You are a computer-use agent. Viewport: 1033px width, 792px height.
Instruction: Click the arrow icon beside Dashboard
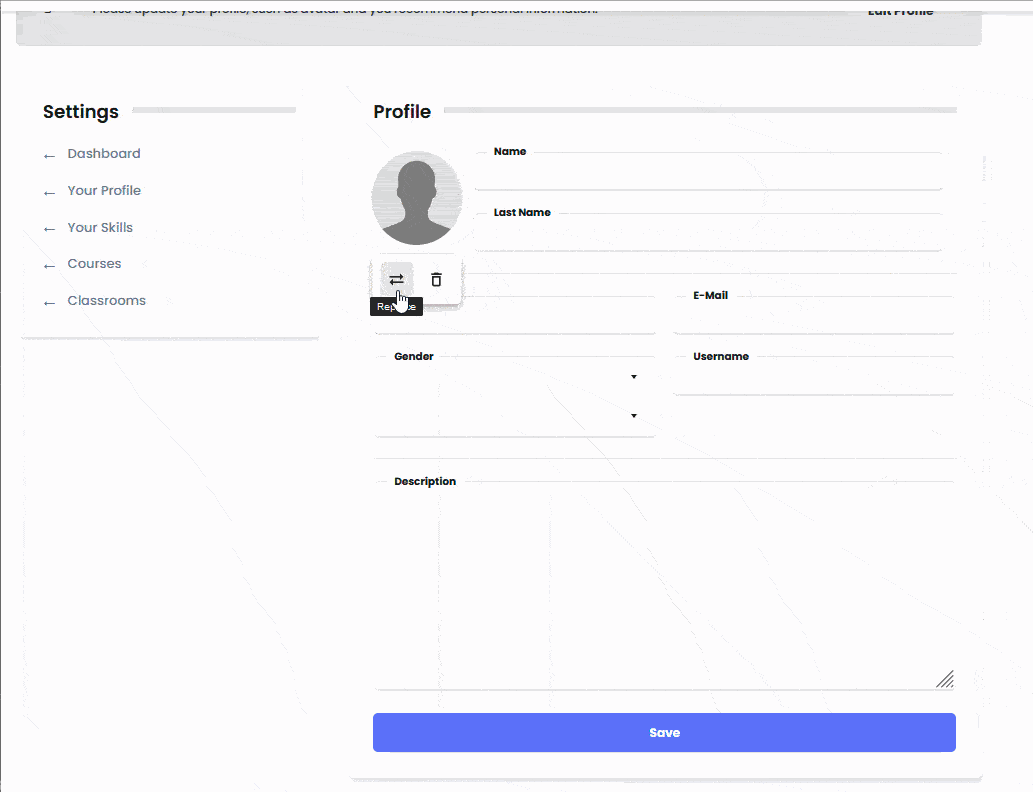point(49,154)
